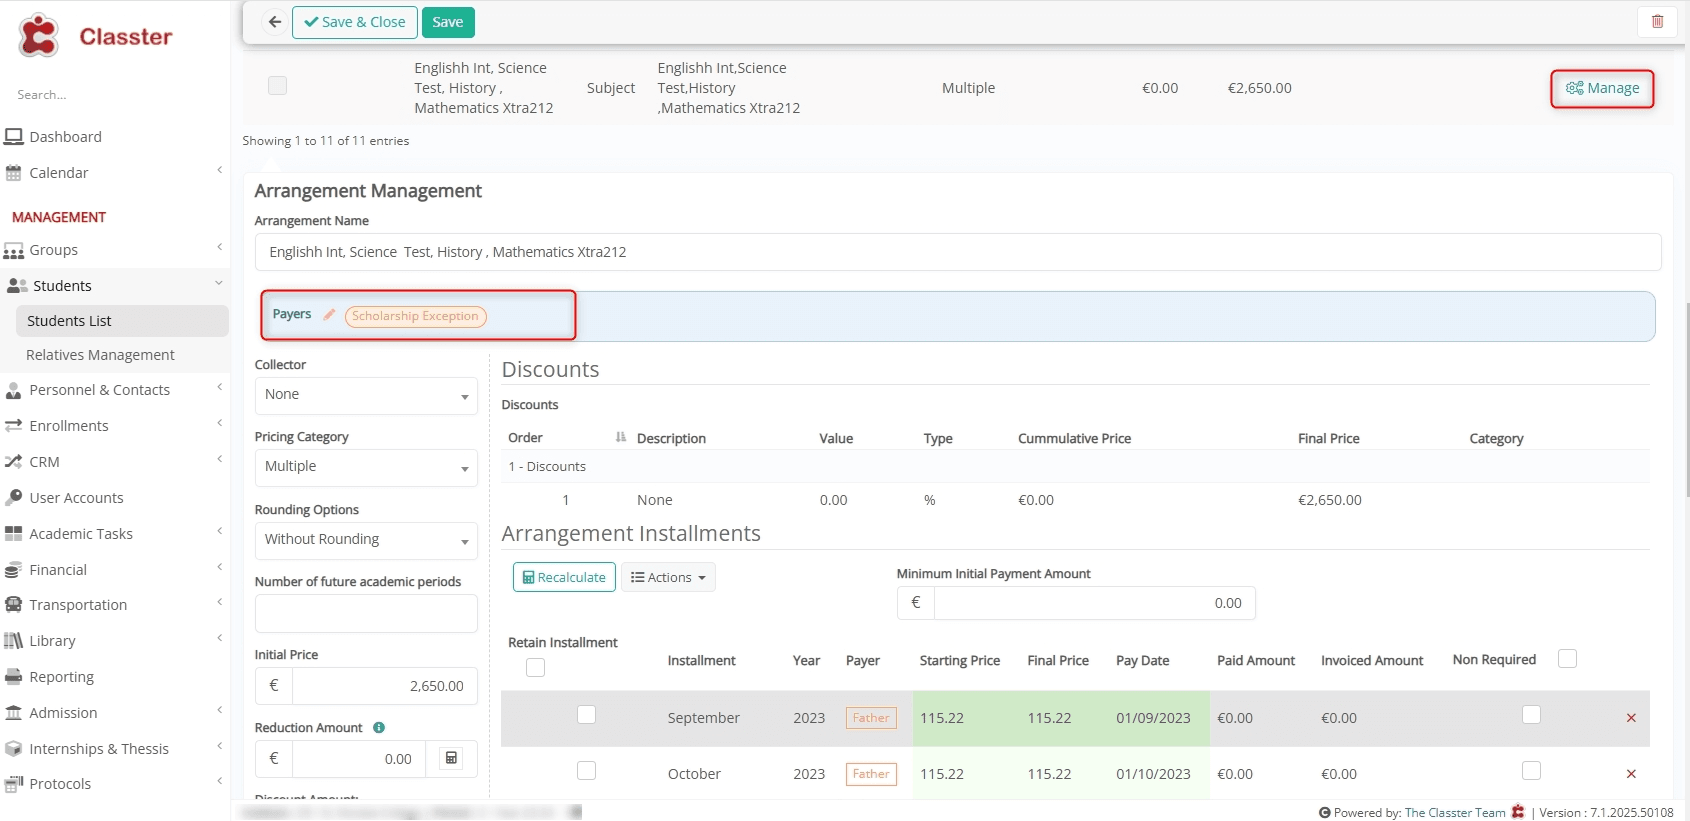
Task: Expand the Groups menu chevron
Action: 219,248
